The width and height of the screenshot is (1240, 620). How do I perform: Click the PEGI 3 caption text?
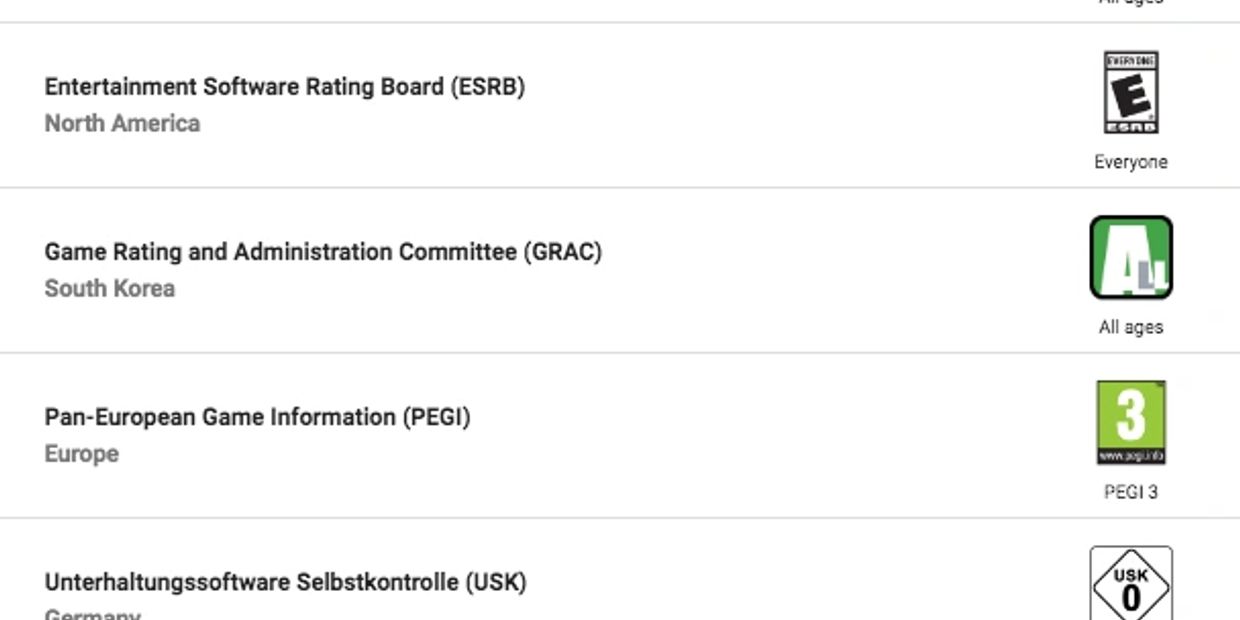pos(1131,492)
